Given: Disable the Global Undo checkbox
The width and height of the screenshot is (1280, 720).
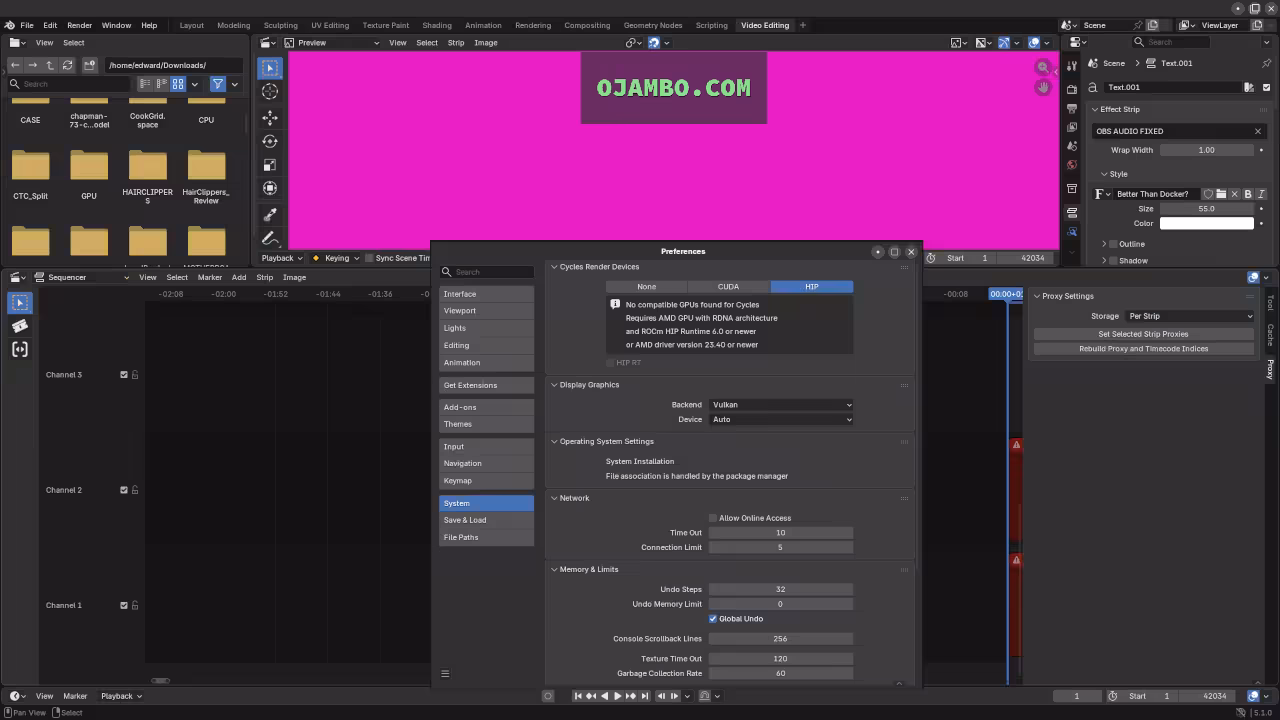Looking at the screenshot, I should pyautogui.click(x=713, y=618).
